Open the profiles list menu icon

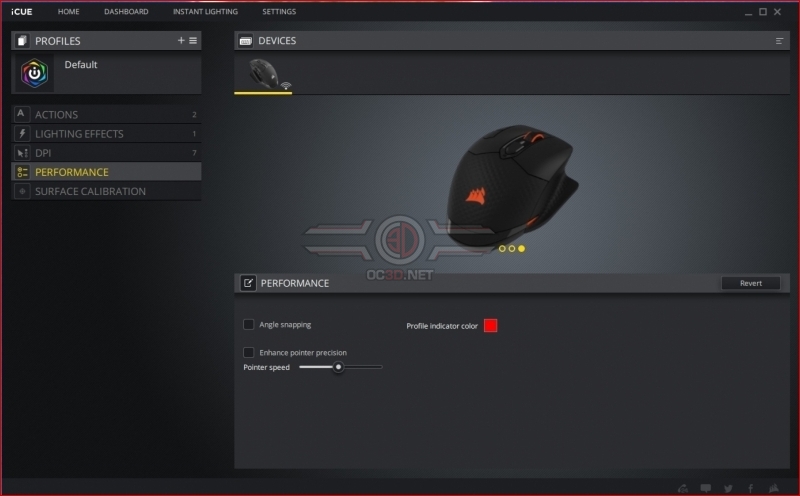pyautogui.click(x=193, y=40)
